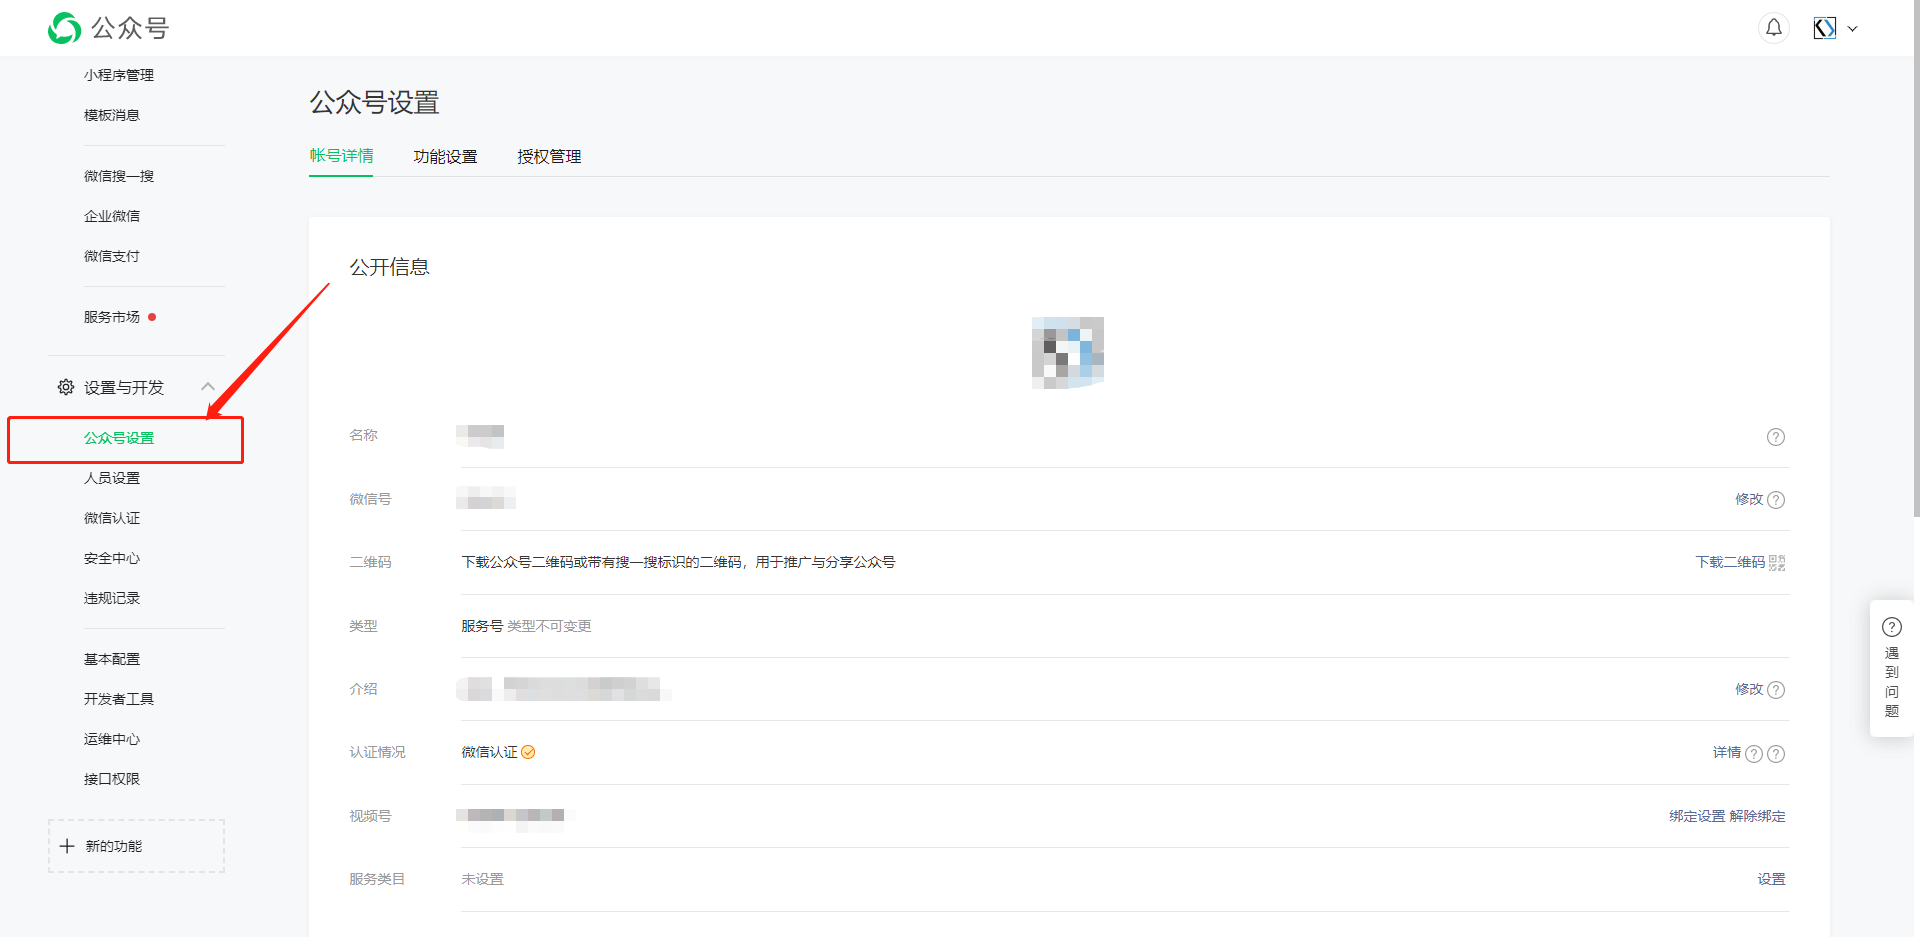Screen dimensions: 1920x937
Task: Click the 类型不可变更 text
Action: (x=549, y=626)
